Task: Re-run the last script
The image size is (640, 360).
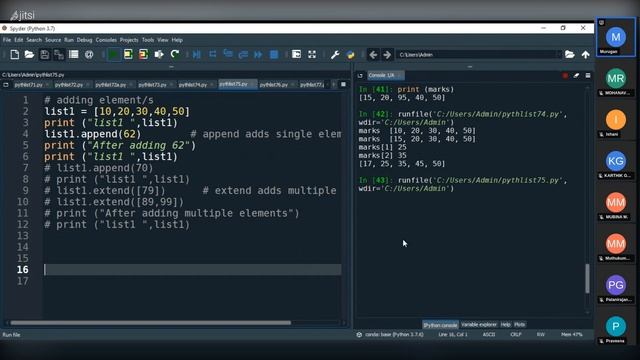Action: [x=175, y=54]
